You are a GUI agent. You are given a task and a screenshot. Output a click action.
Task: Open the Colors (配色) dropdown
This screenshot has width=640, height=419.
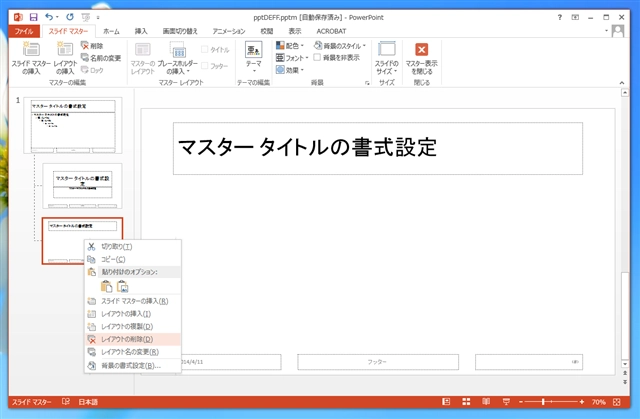click(x=290, y=46)
